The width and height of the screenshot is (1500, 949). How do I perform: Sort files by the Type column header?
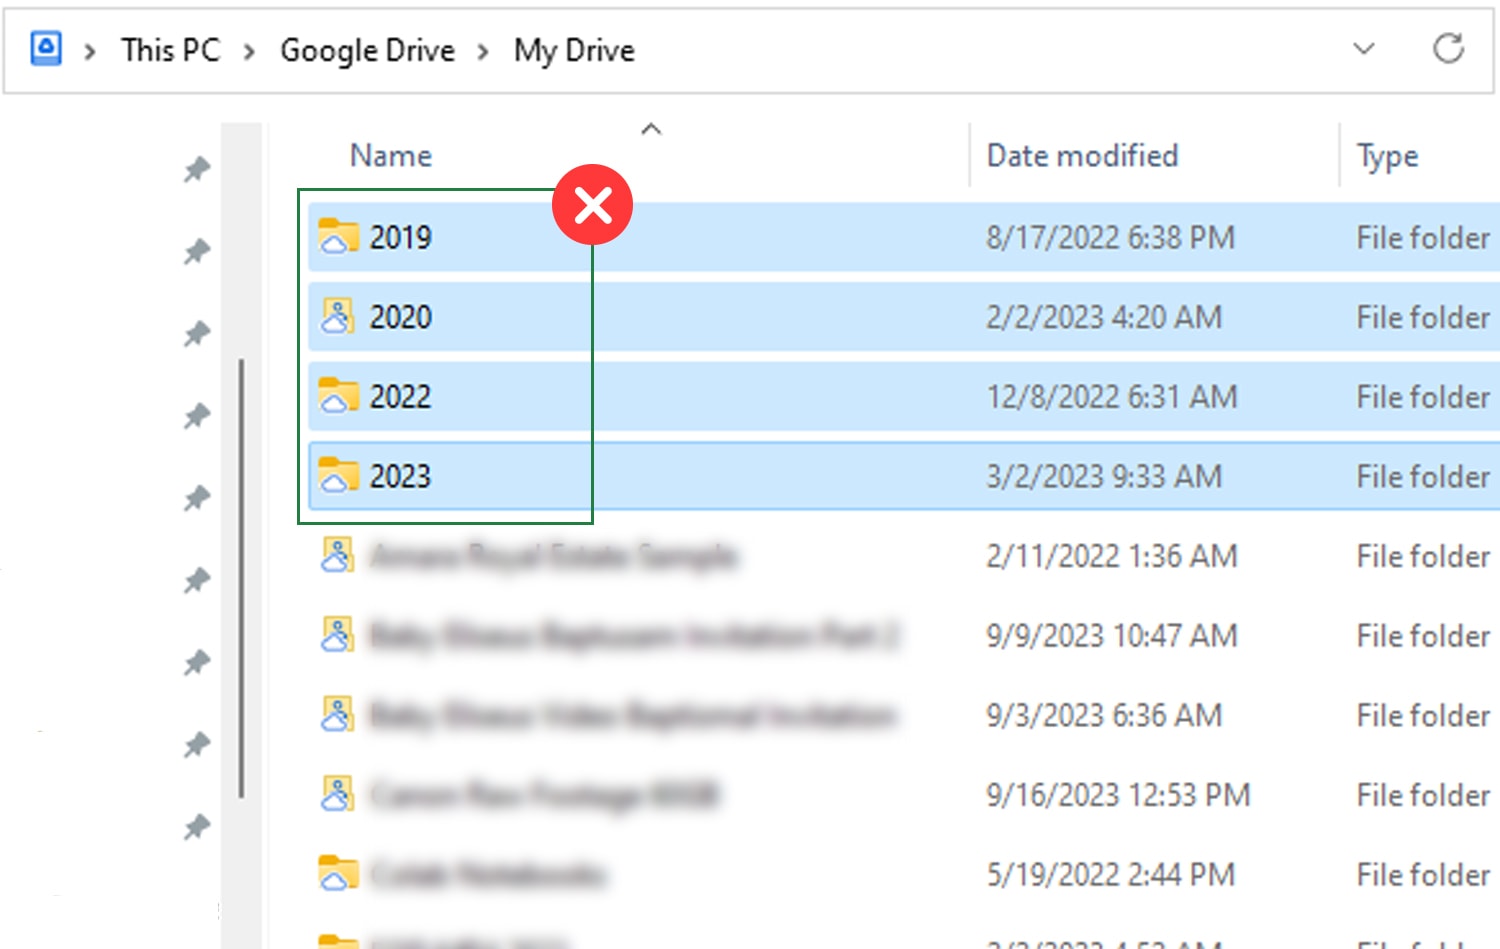click(x=1387, y=155)
